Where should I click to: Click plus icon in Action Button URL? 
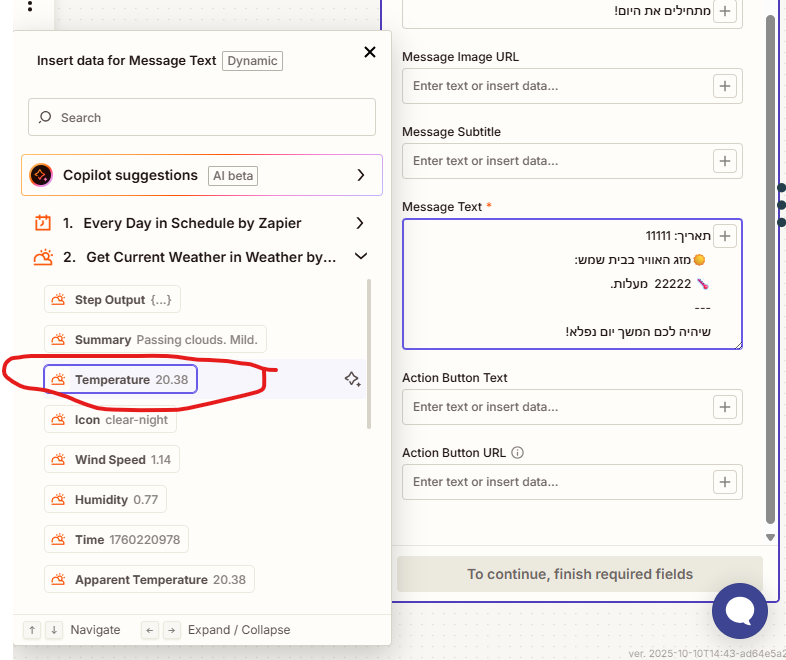725,482
